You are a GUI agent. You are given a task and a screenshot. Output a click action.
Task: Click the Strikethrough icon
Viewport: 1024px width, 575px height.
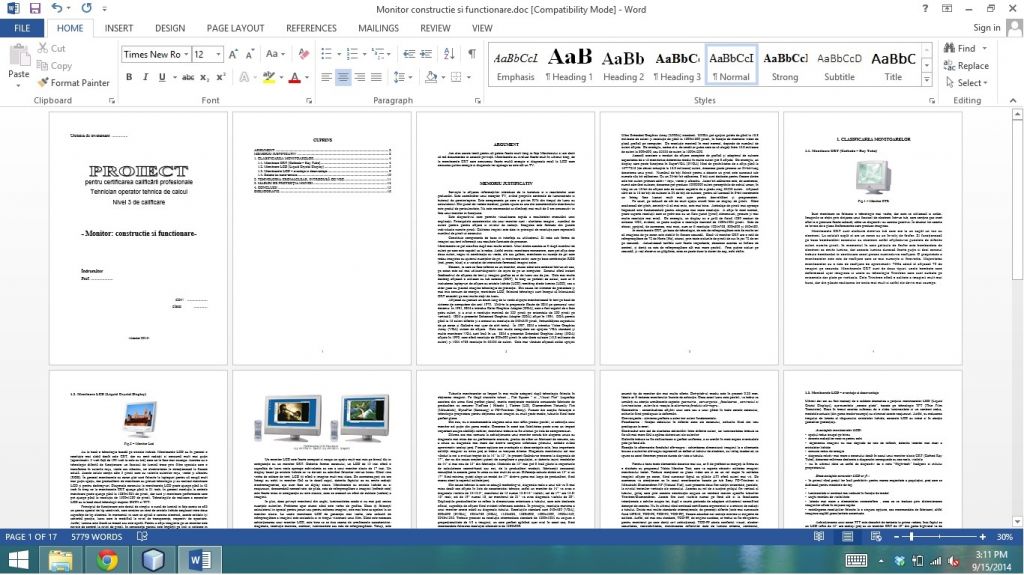pyautogui.click(x=187, y=78)
